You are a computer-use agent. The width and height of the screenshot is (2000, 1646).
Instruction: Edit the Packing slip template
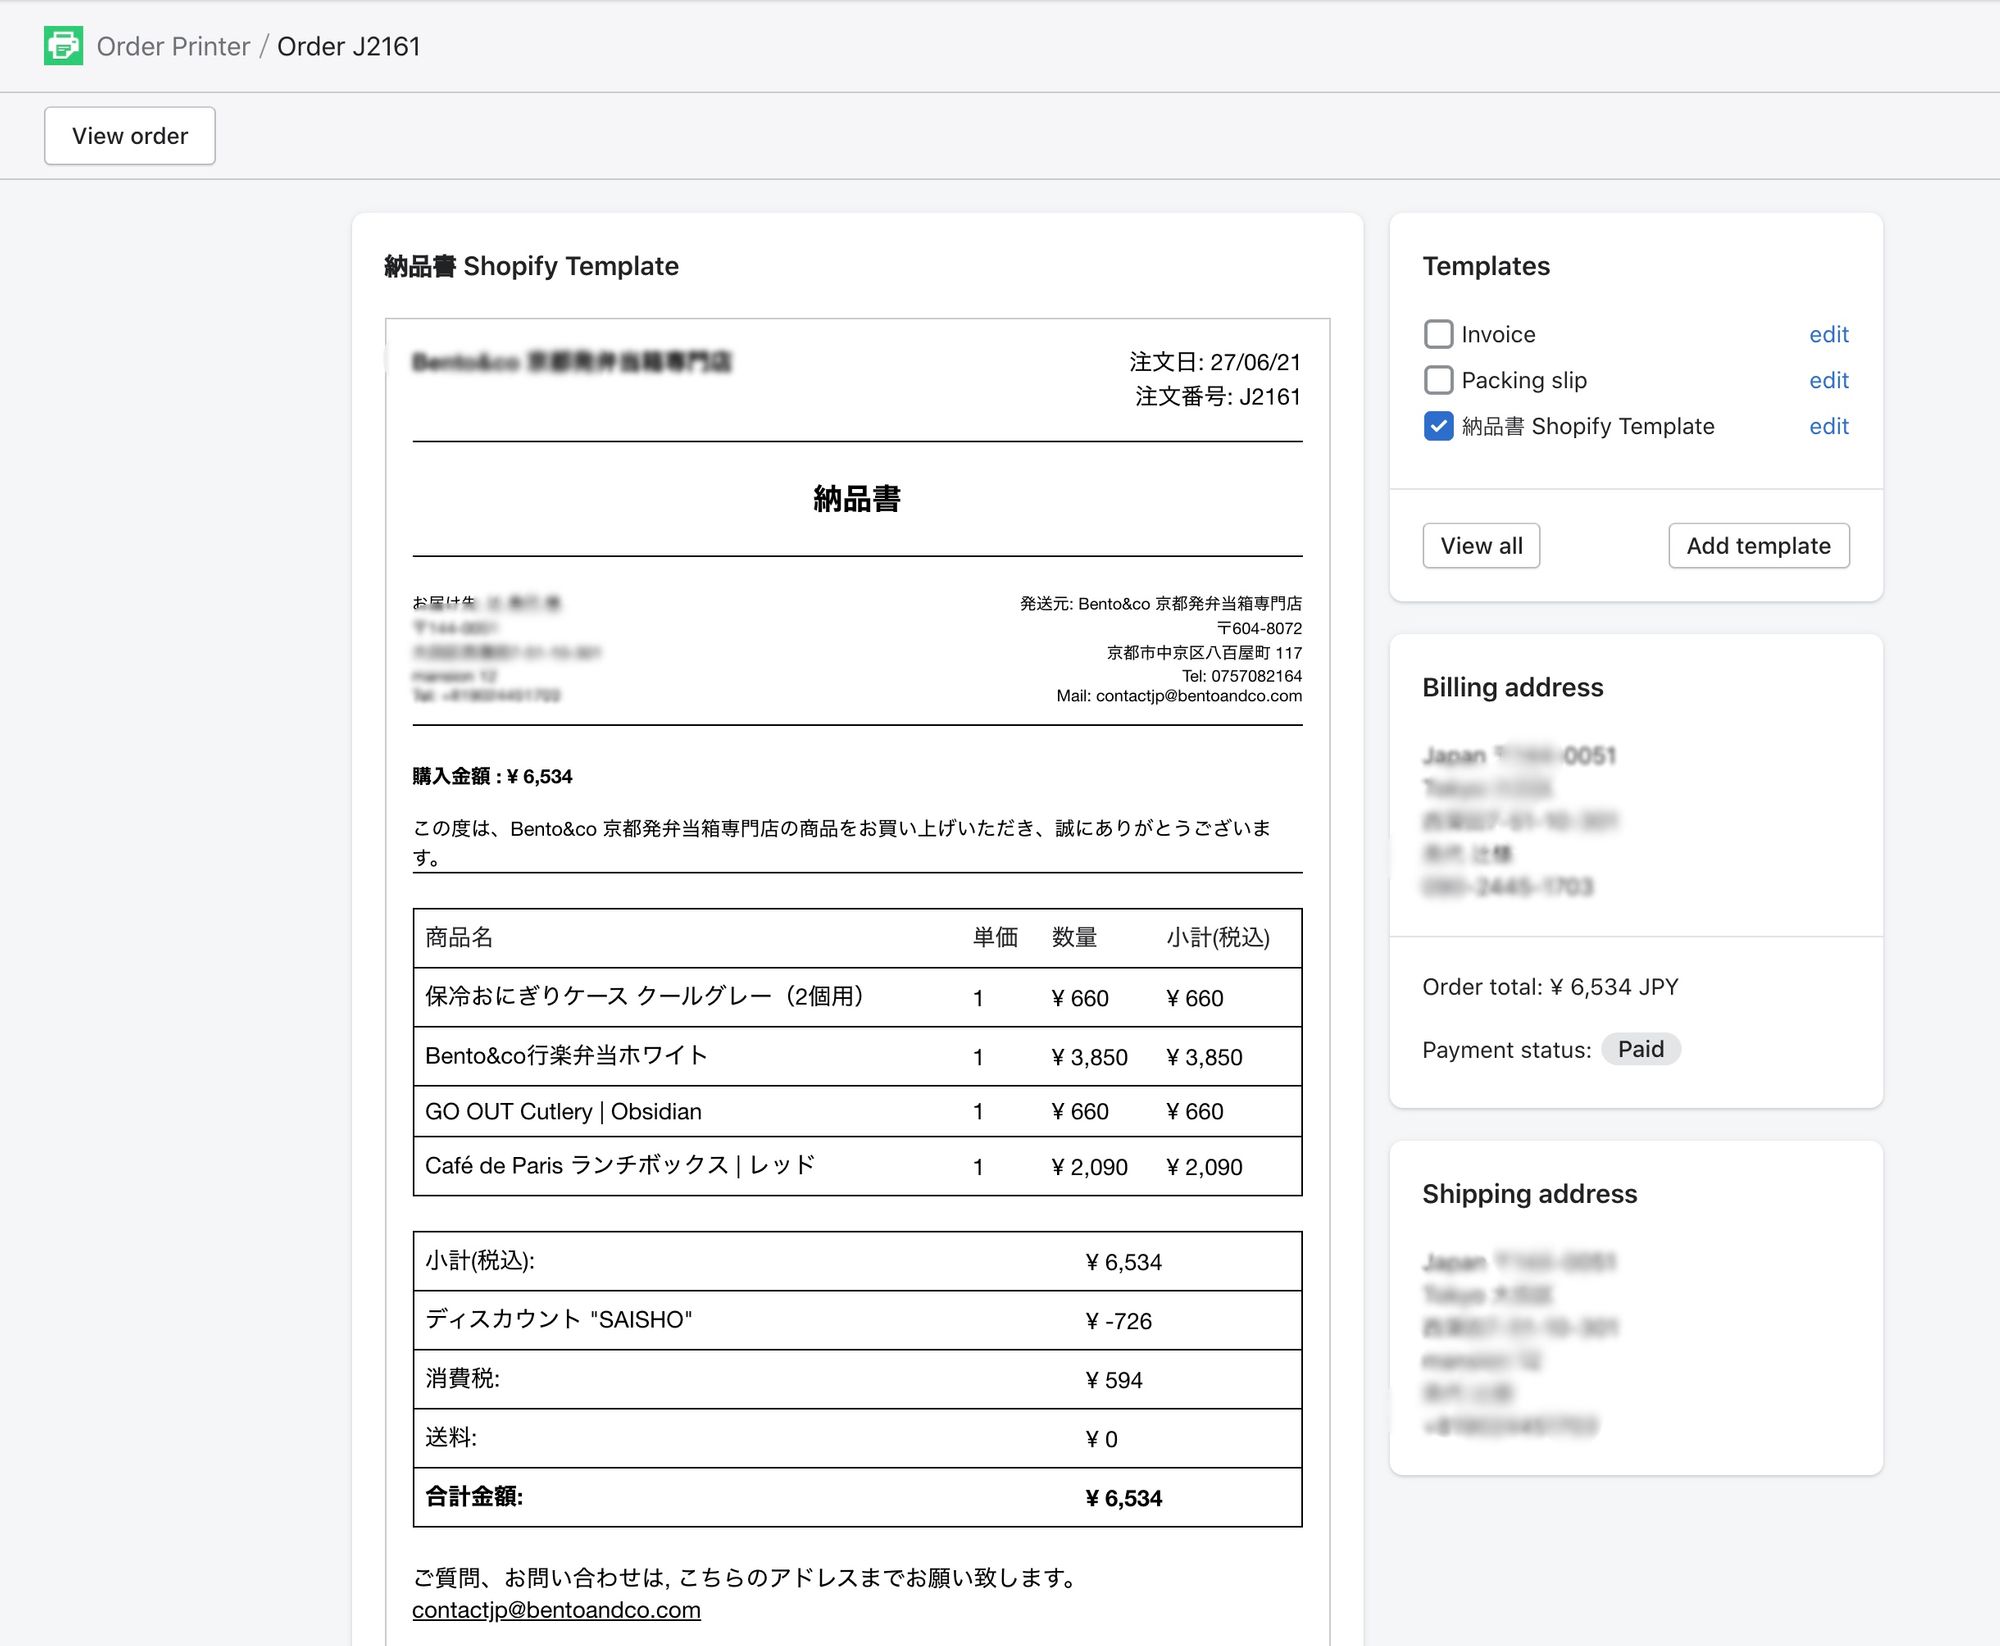[1828, 380]
